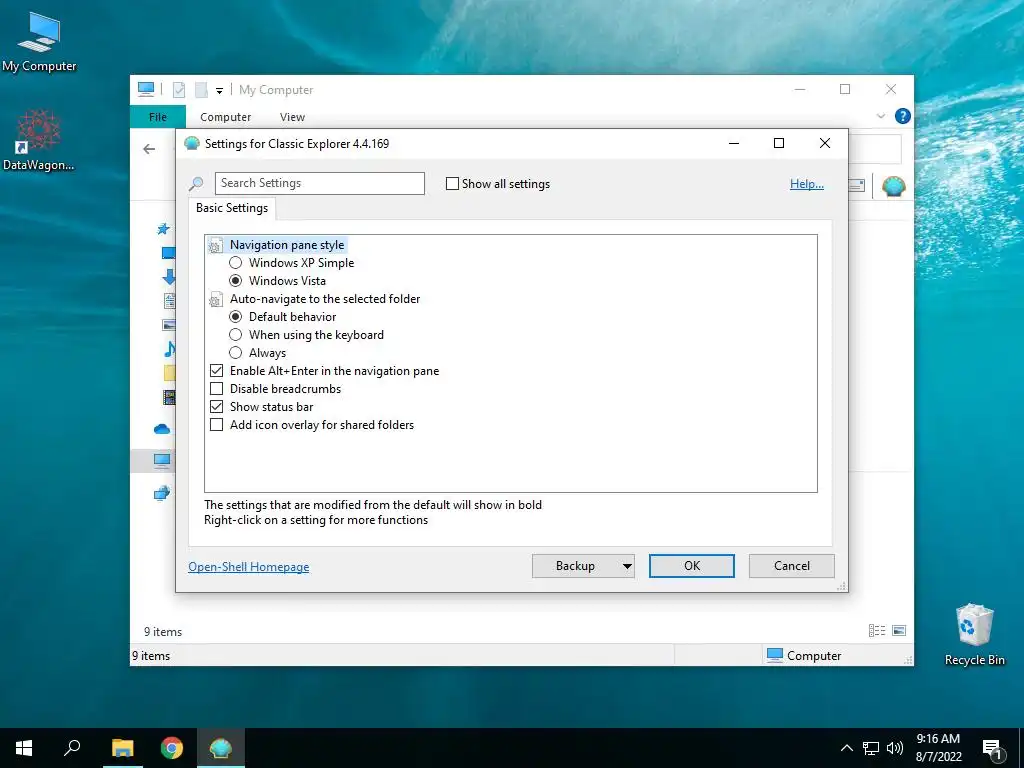Image resolution: width=1024 pixels, height=768 pixels.
Task: Visit the Open-Shell Homepage link
Action: (248, 567)
